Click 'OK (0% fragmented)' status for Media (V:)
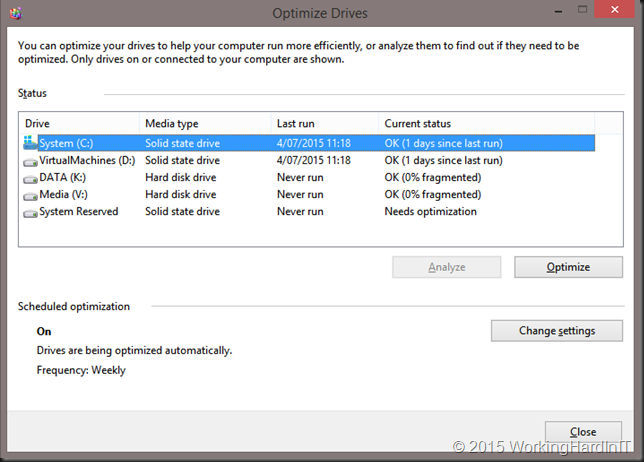Screen dimensions: 644x462 click(x=433, y=194)
